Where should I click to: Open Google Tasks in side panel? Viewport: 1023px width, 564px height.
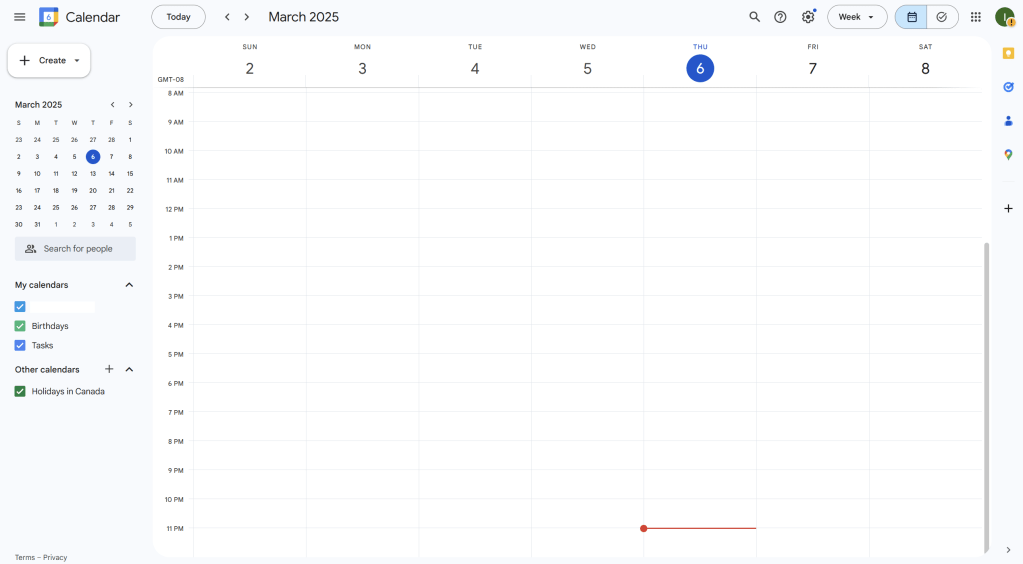[1008, 87]
